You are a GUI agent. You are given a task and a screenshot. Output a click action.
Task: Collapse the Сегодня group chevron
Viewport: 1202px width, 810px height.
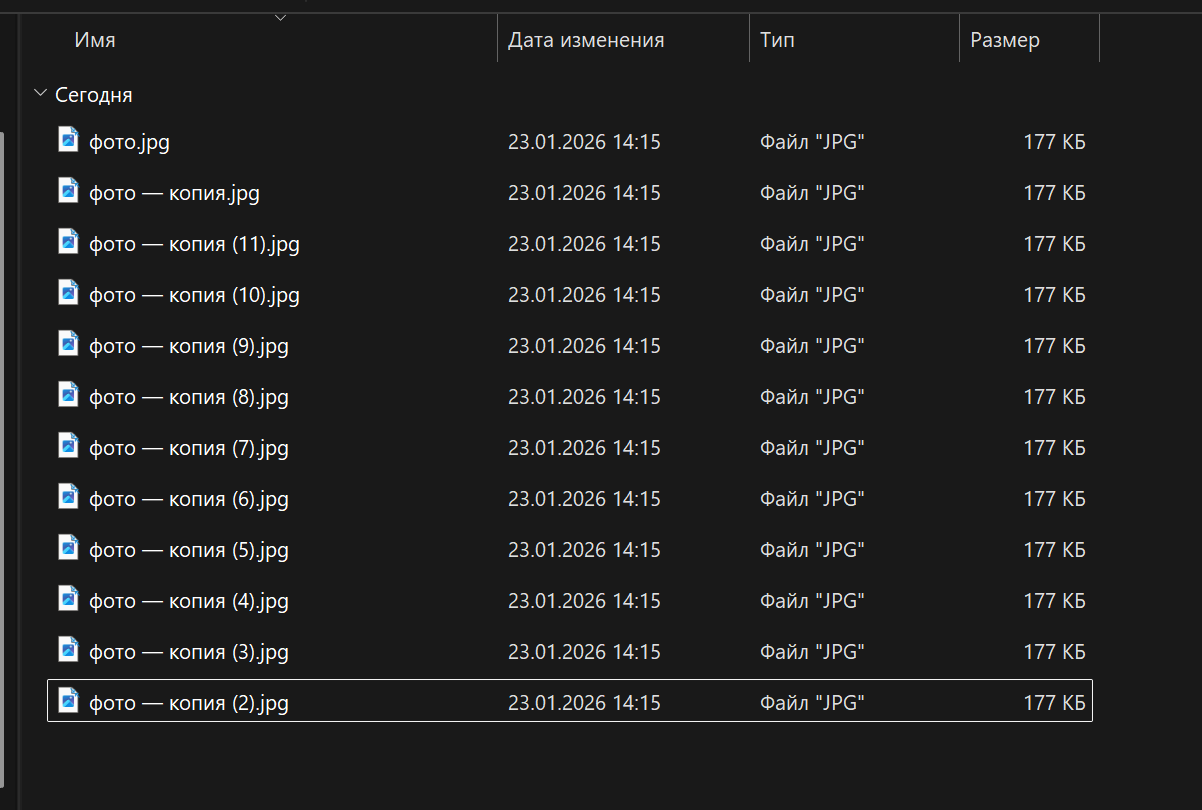click(x=40, y=94)
